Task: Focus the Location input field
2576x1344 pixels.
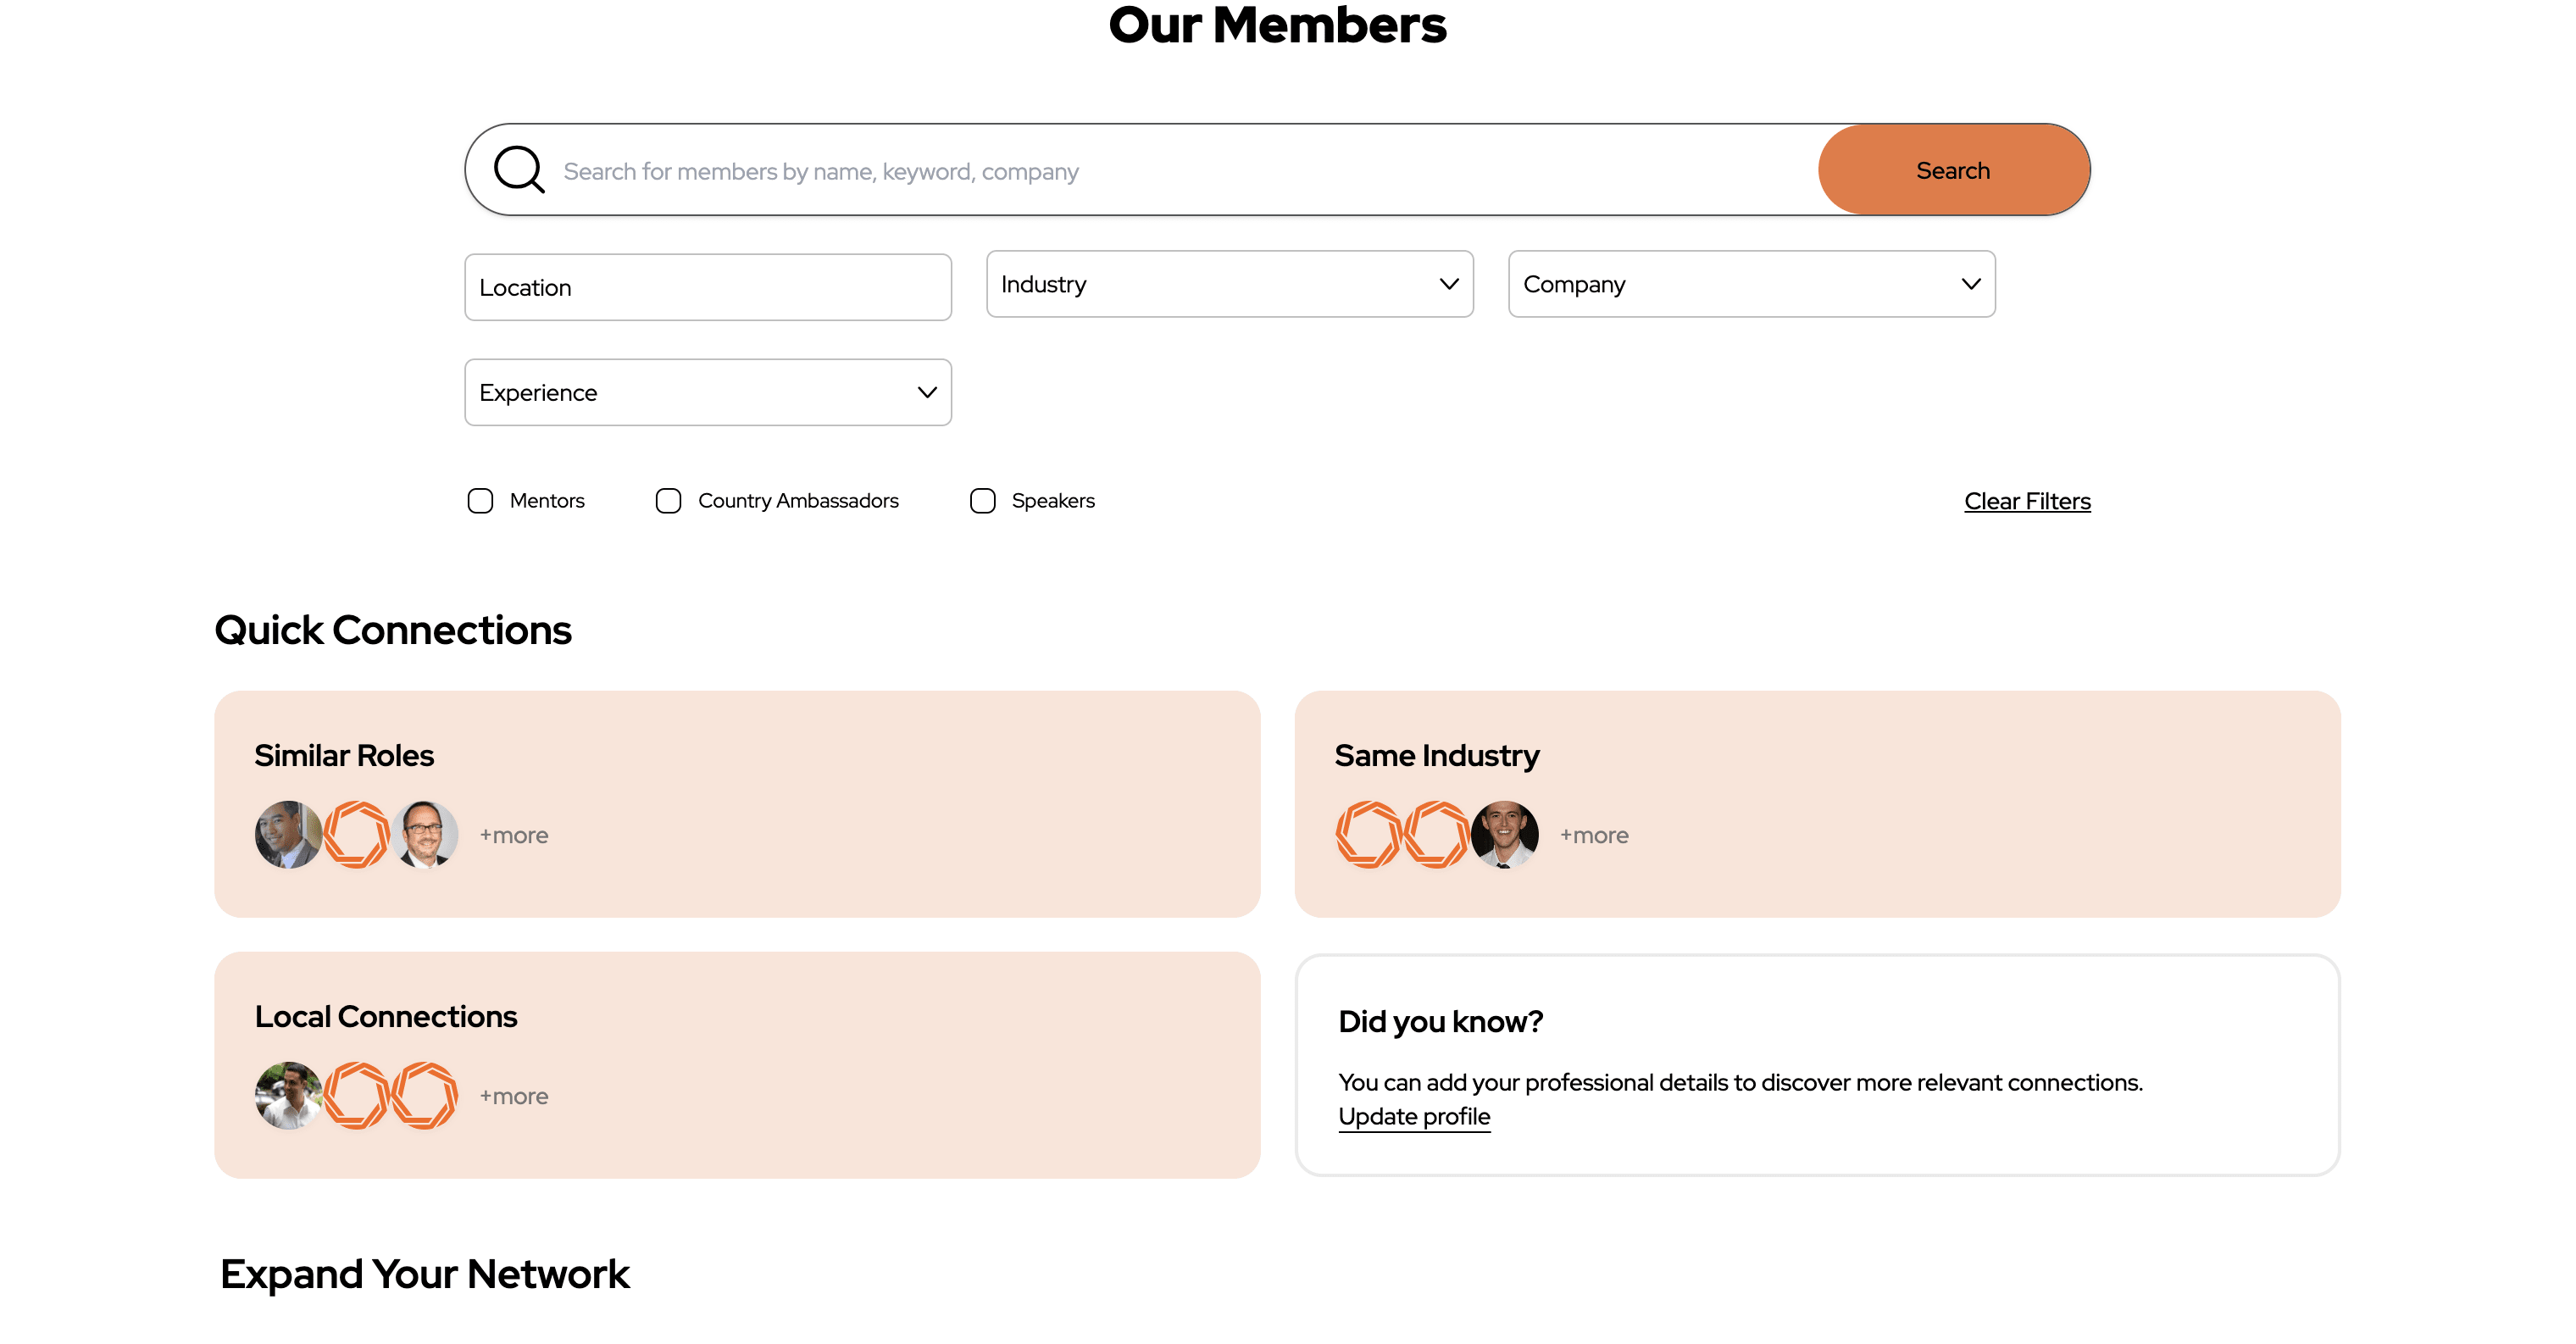Action: 708,287
